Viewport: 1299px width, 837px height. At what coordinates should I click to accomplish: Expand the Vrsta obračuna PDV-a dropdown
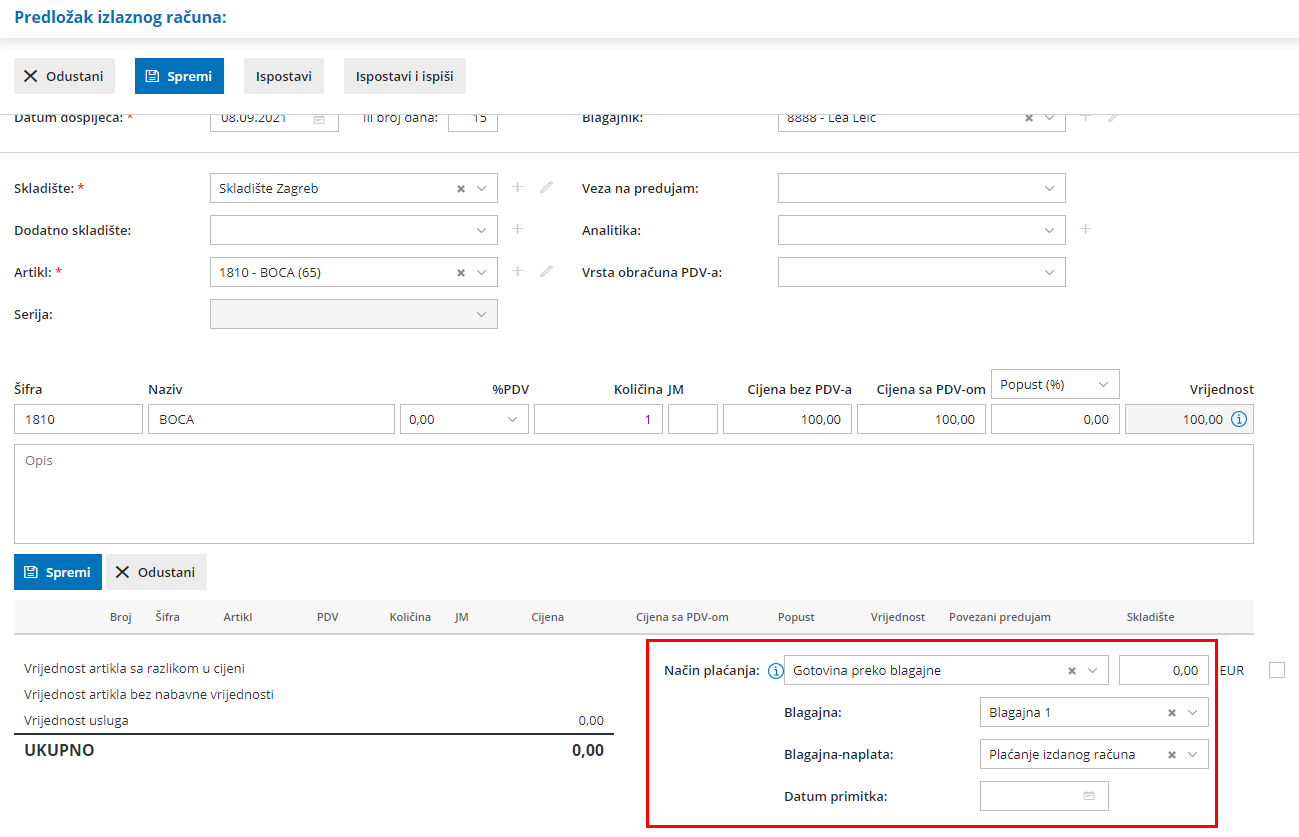(x=1050, y=272)
